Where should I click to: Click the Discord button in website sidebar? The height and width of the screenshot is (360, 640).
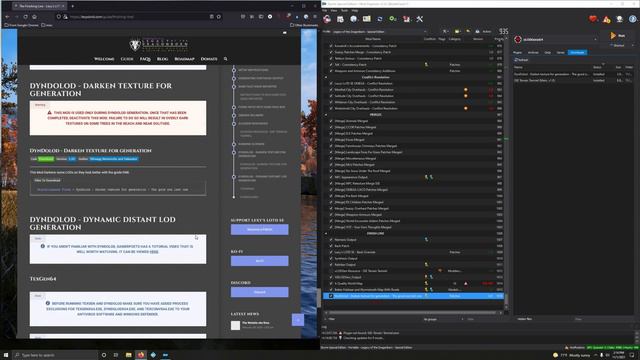[260, 292]
